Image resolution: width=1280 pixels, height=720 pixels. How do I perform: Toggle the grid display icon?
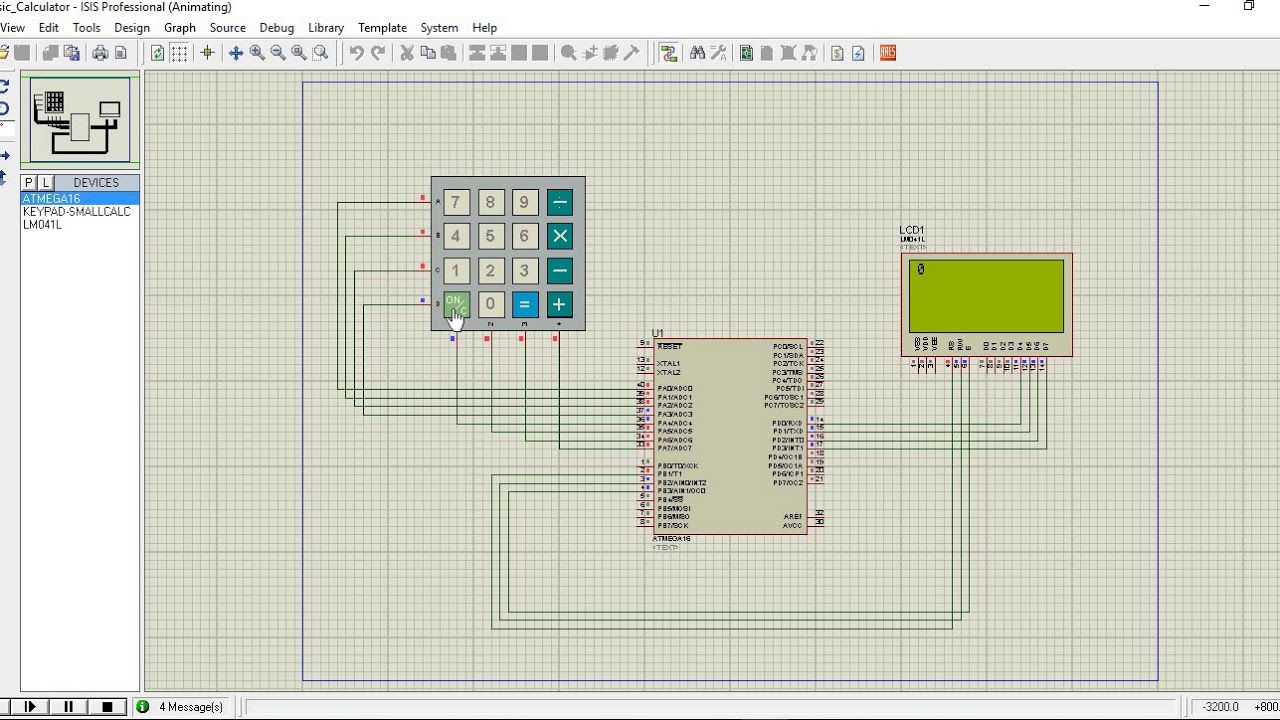tap(179, 53)
